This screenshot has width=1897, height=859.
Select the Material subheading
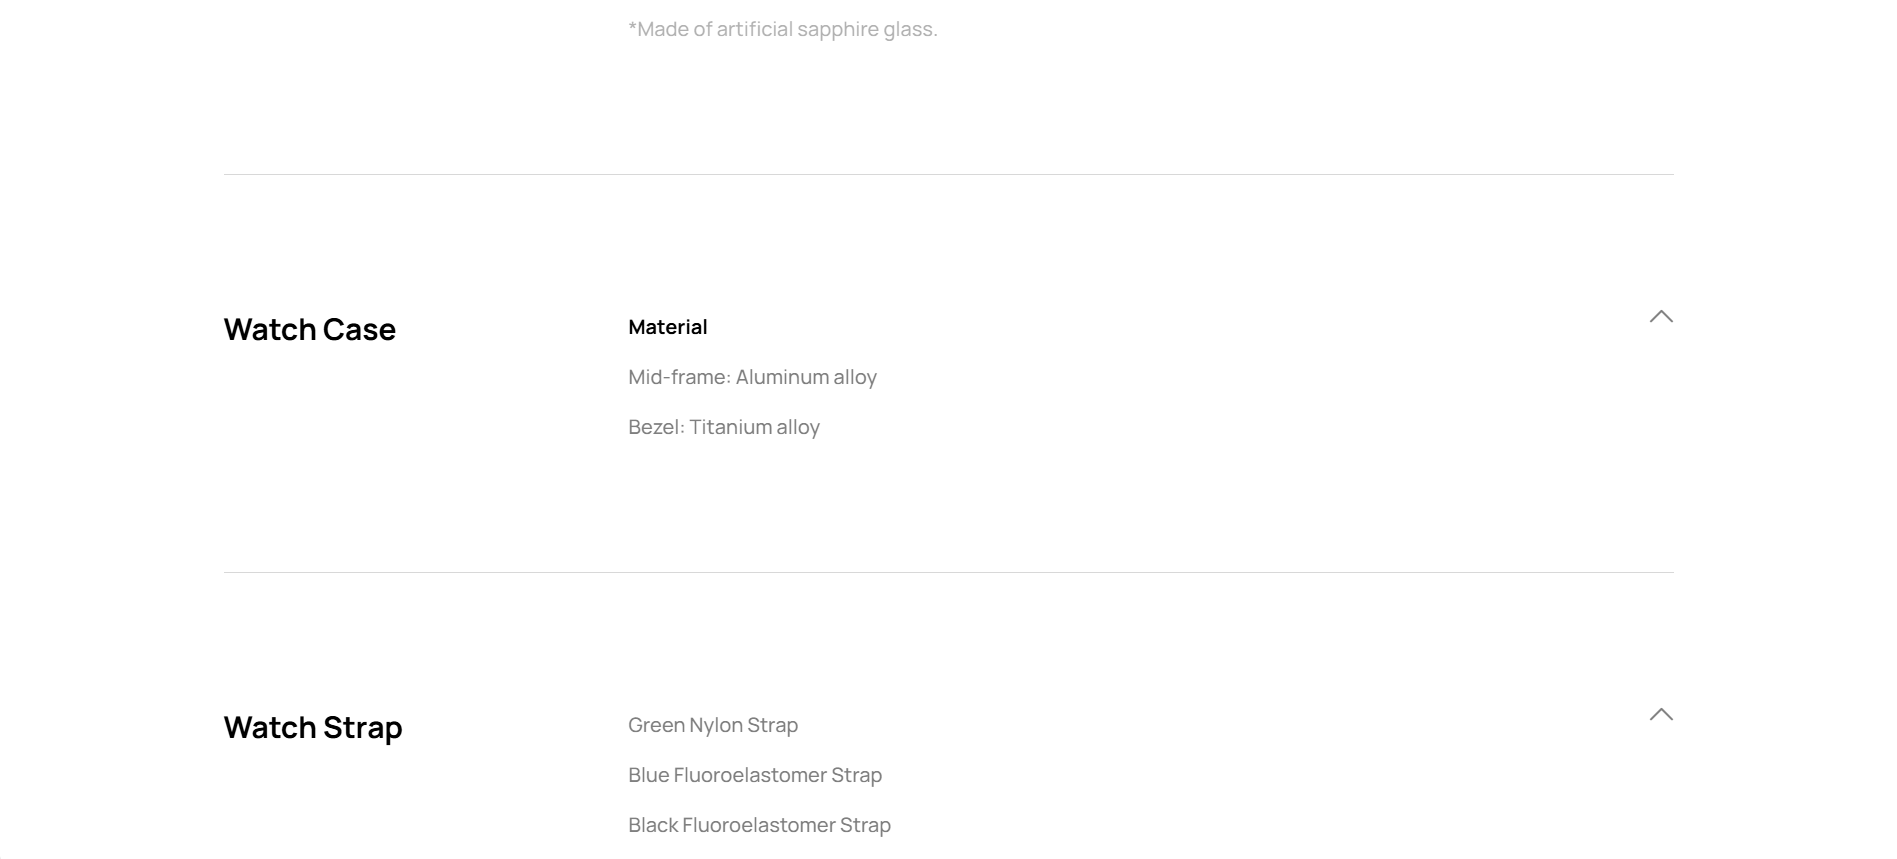pos(668,327)
